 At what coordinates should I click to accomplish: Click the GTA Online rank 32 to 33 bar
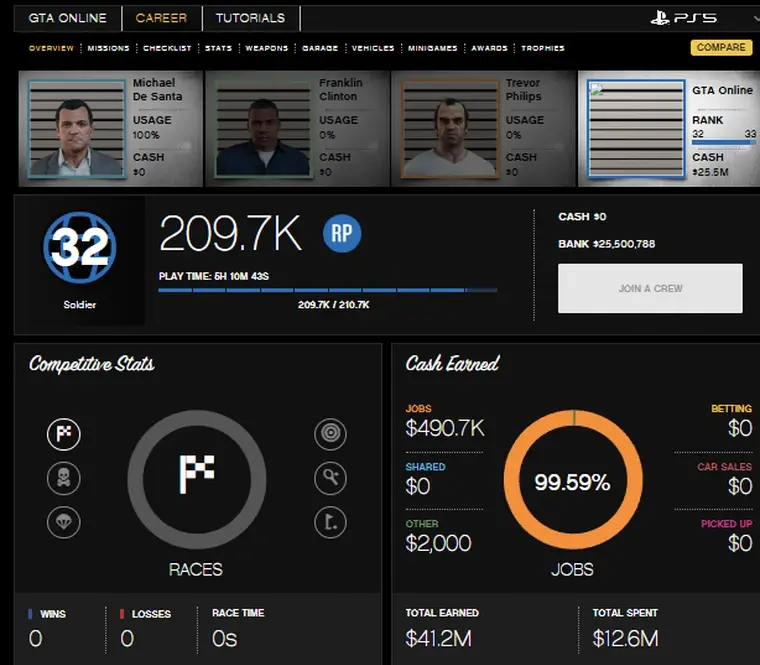click(x=724, y=142)
